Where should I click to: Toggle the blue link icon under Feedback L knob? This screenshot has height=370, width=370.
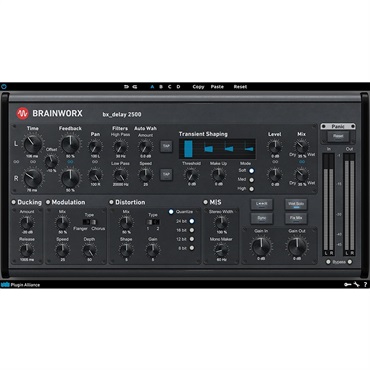tap(70, 162)
